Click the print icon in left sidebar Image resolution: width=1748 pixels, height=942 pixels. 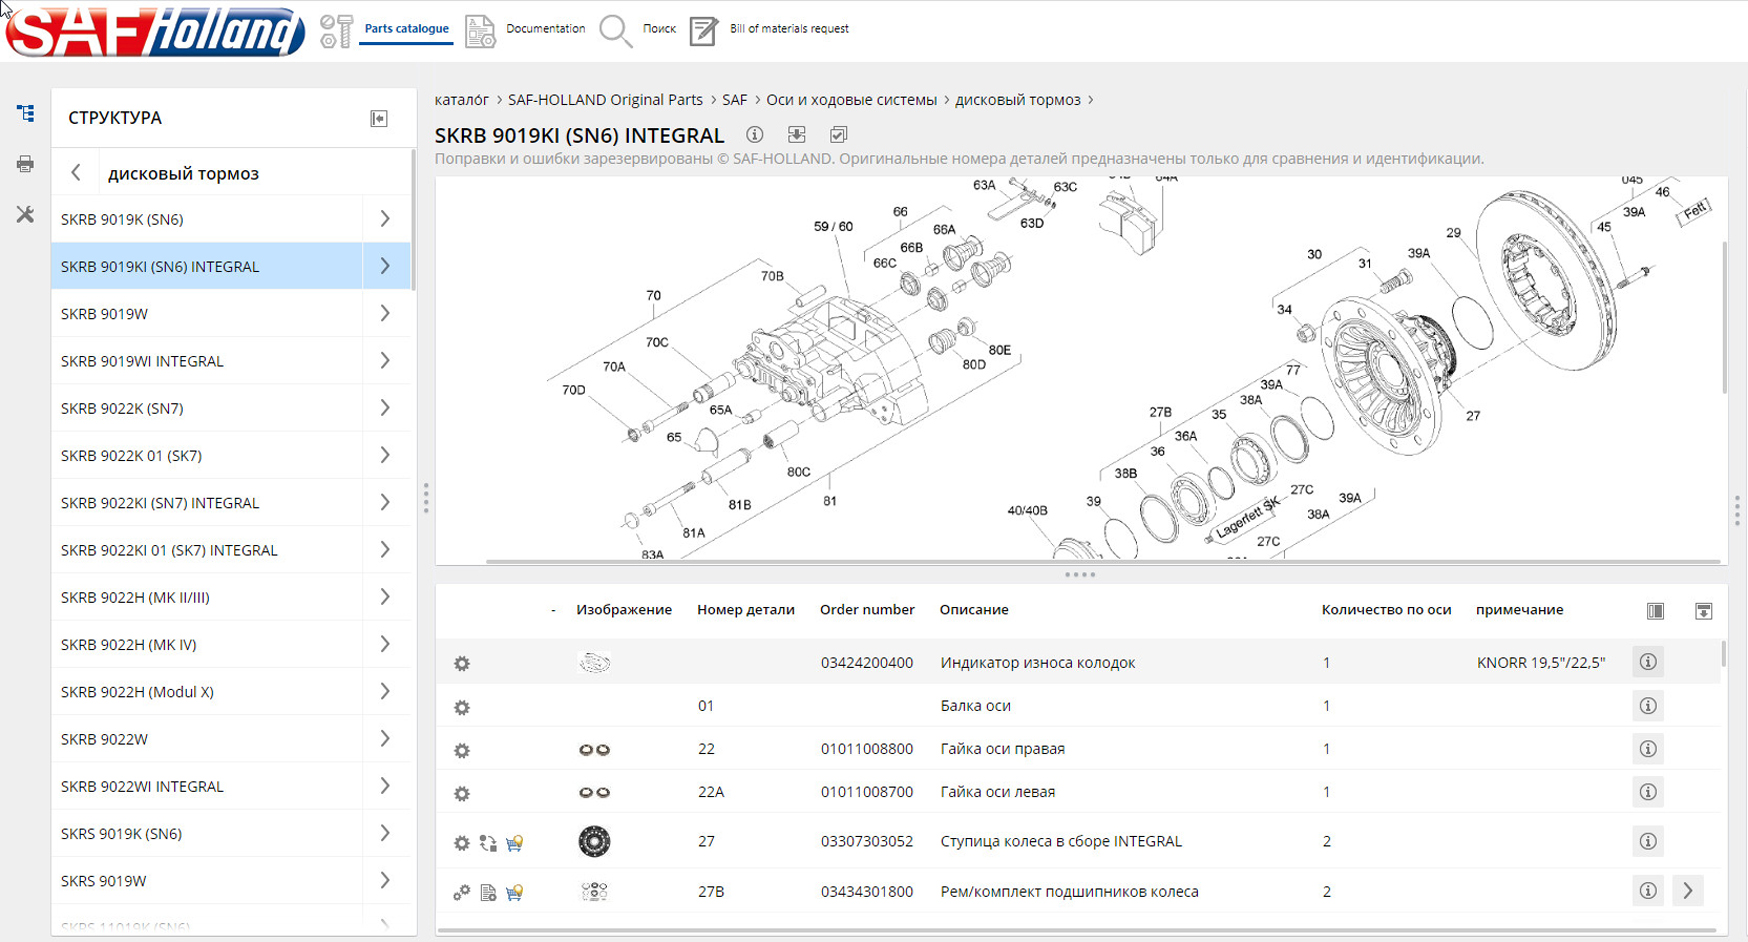[x=25, y=164]
